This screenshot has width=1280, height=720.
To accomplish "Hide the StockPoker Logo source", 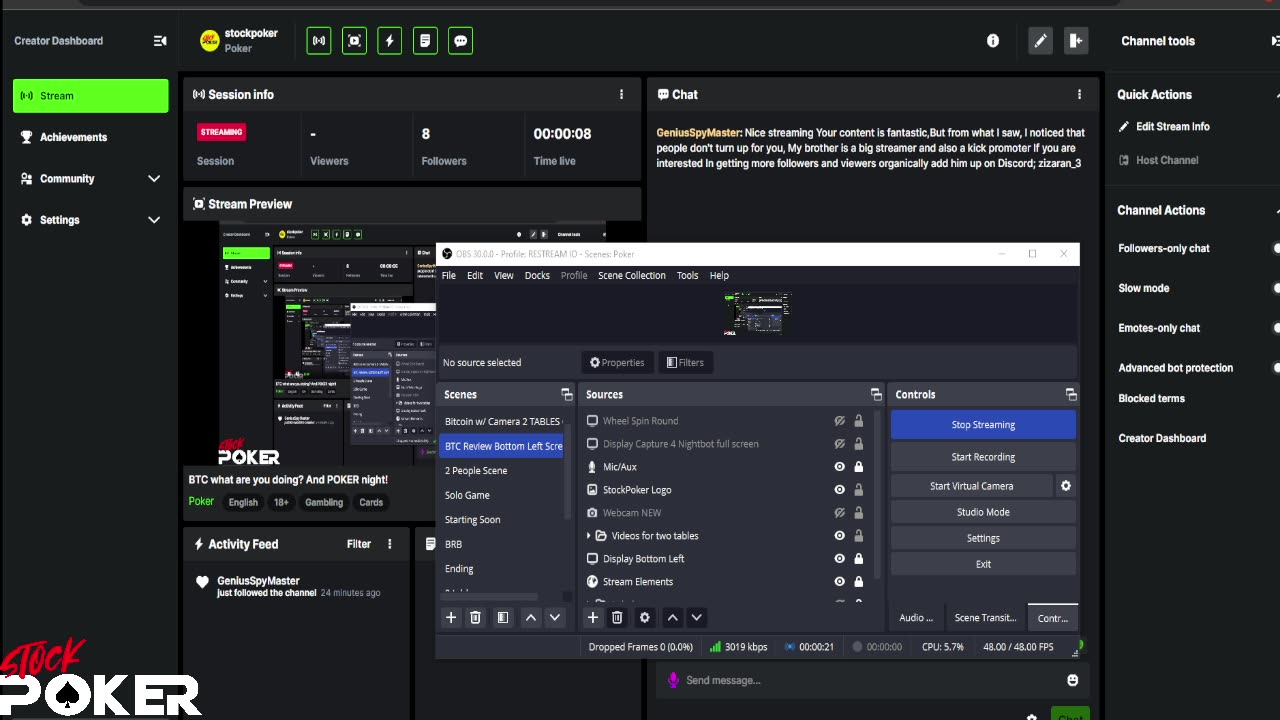I will click(839, 490).
